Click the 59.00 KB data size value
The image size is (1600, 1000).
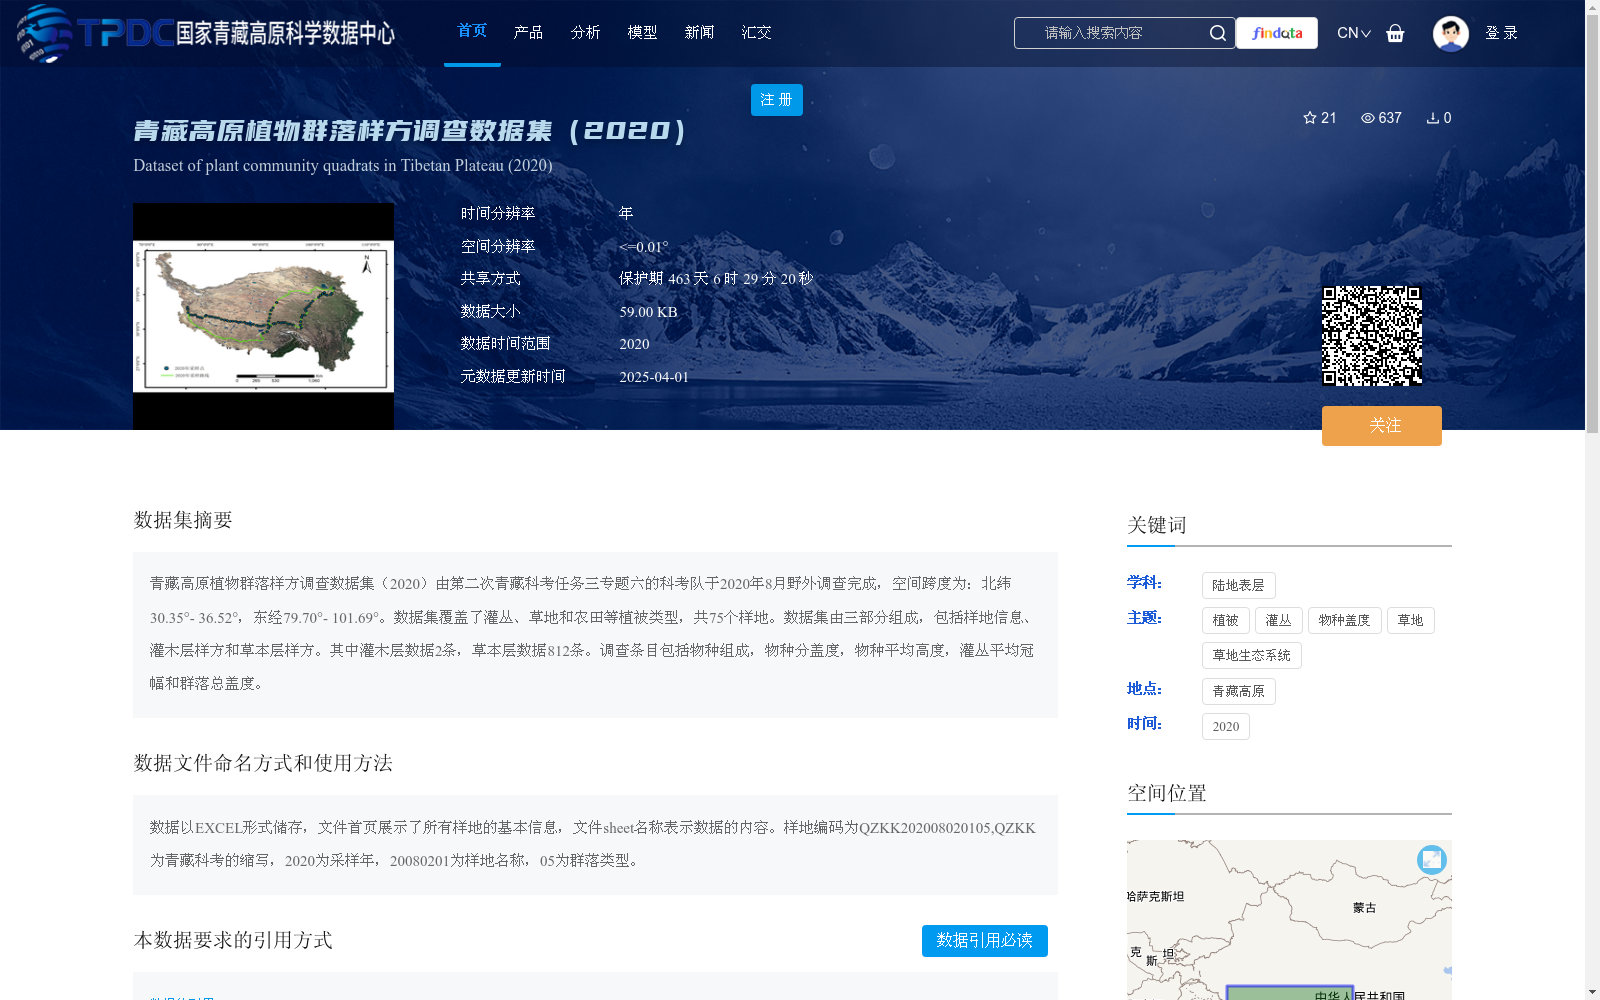click(648, 312)
